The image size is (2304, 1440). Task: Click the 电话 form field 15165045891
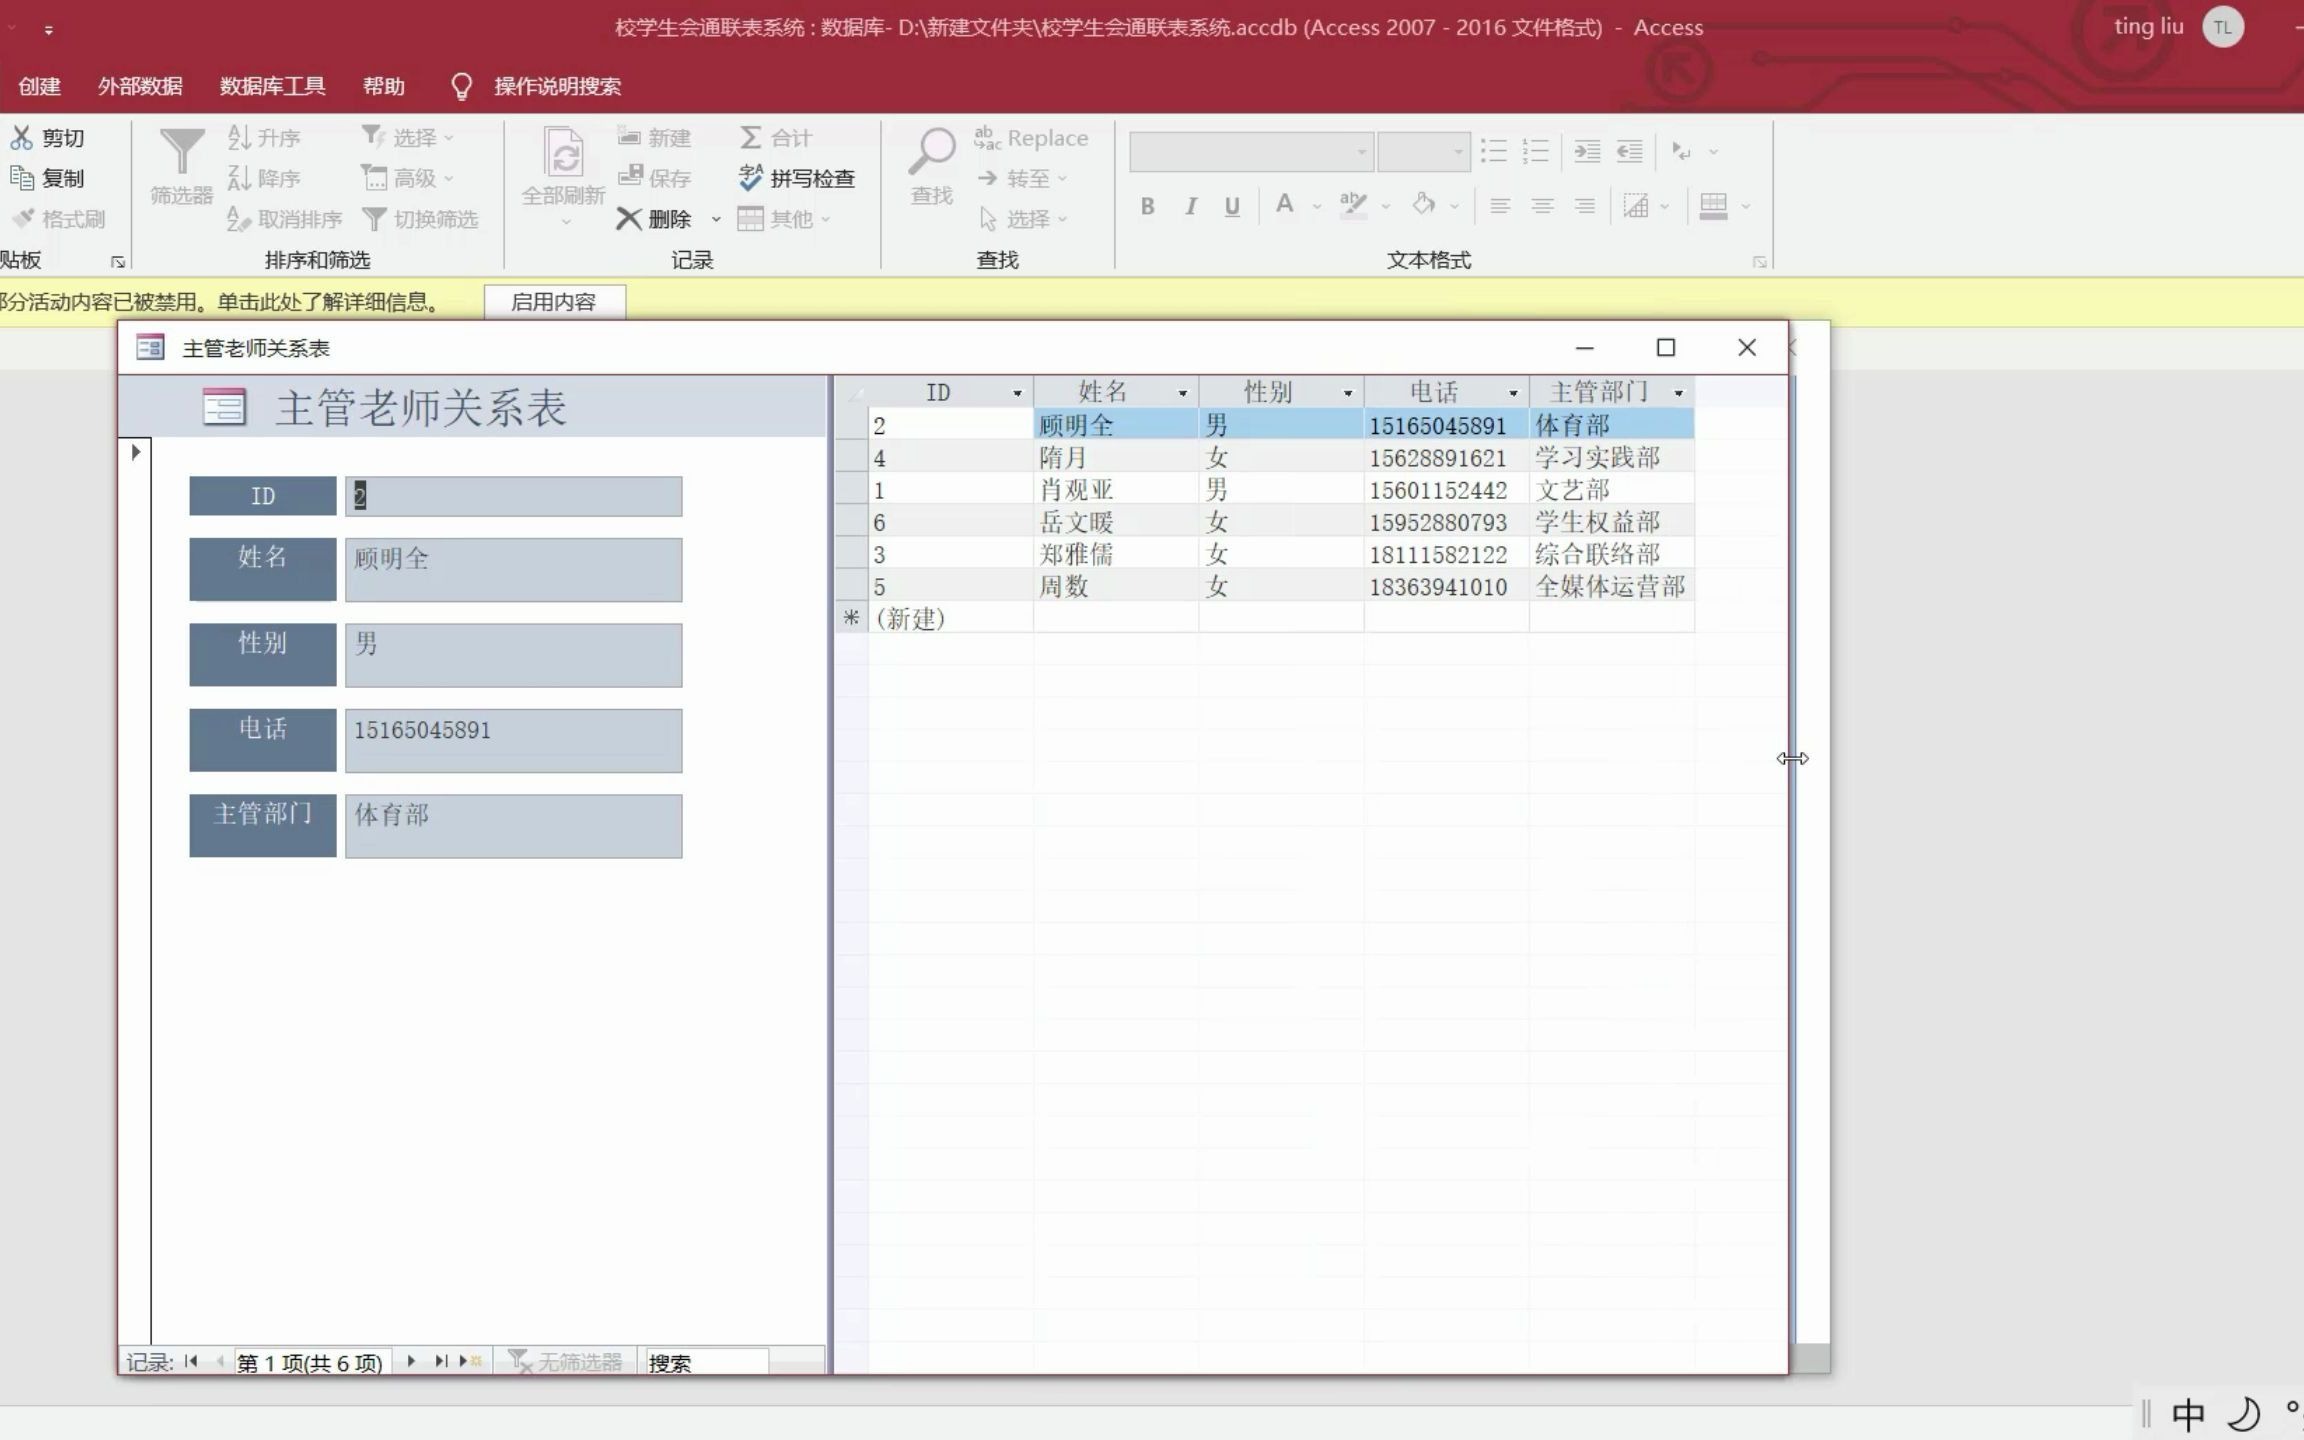tap(514, 741)
